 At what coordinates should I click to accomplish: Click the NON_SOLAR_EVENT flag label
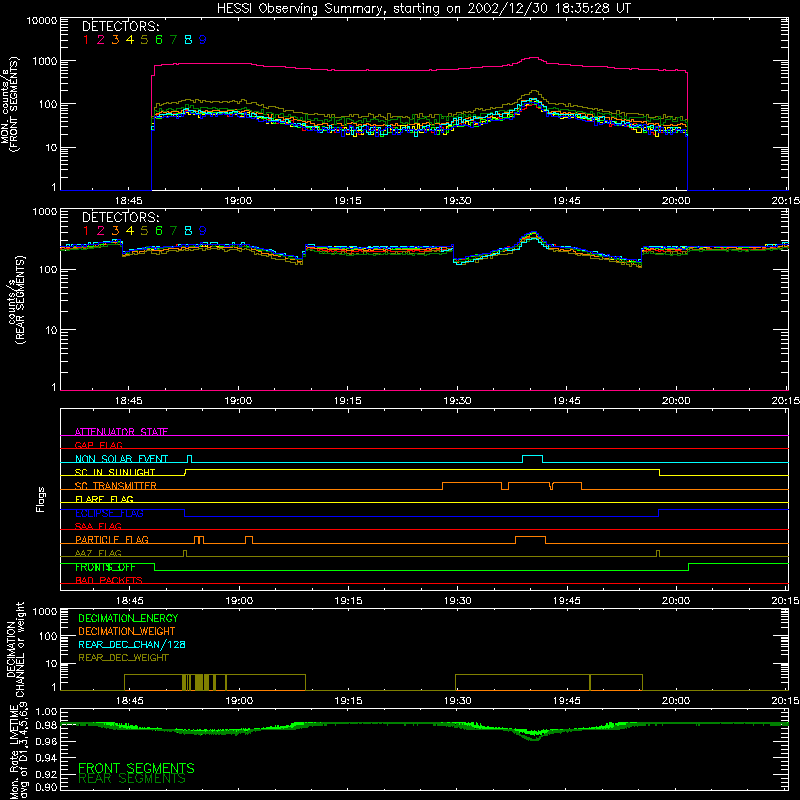point(121,459)
